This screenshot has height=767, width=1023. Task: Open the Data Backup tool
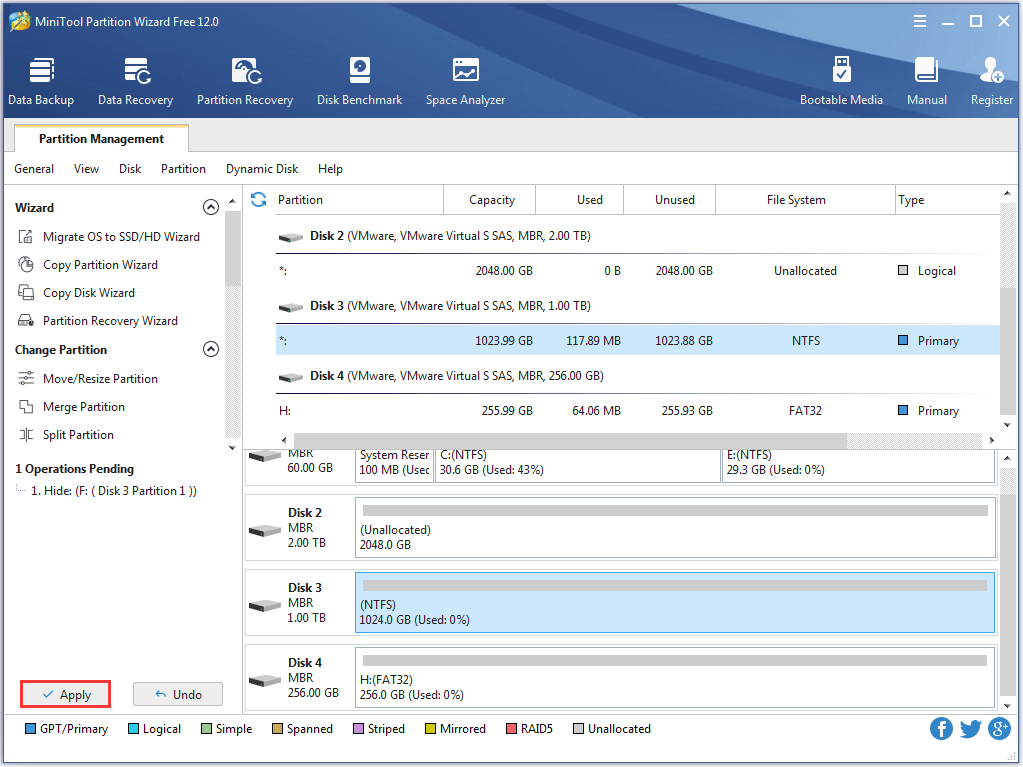40,81
